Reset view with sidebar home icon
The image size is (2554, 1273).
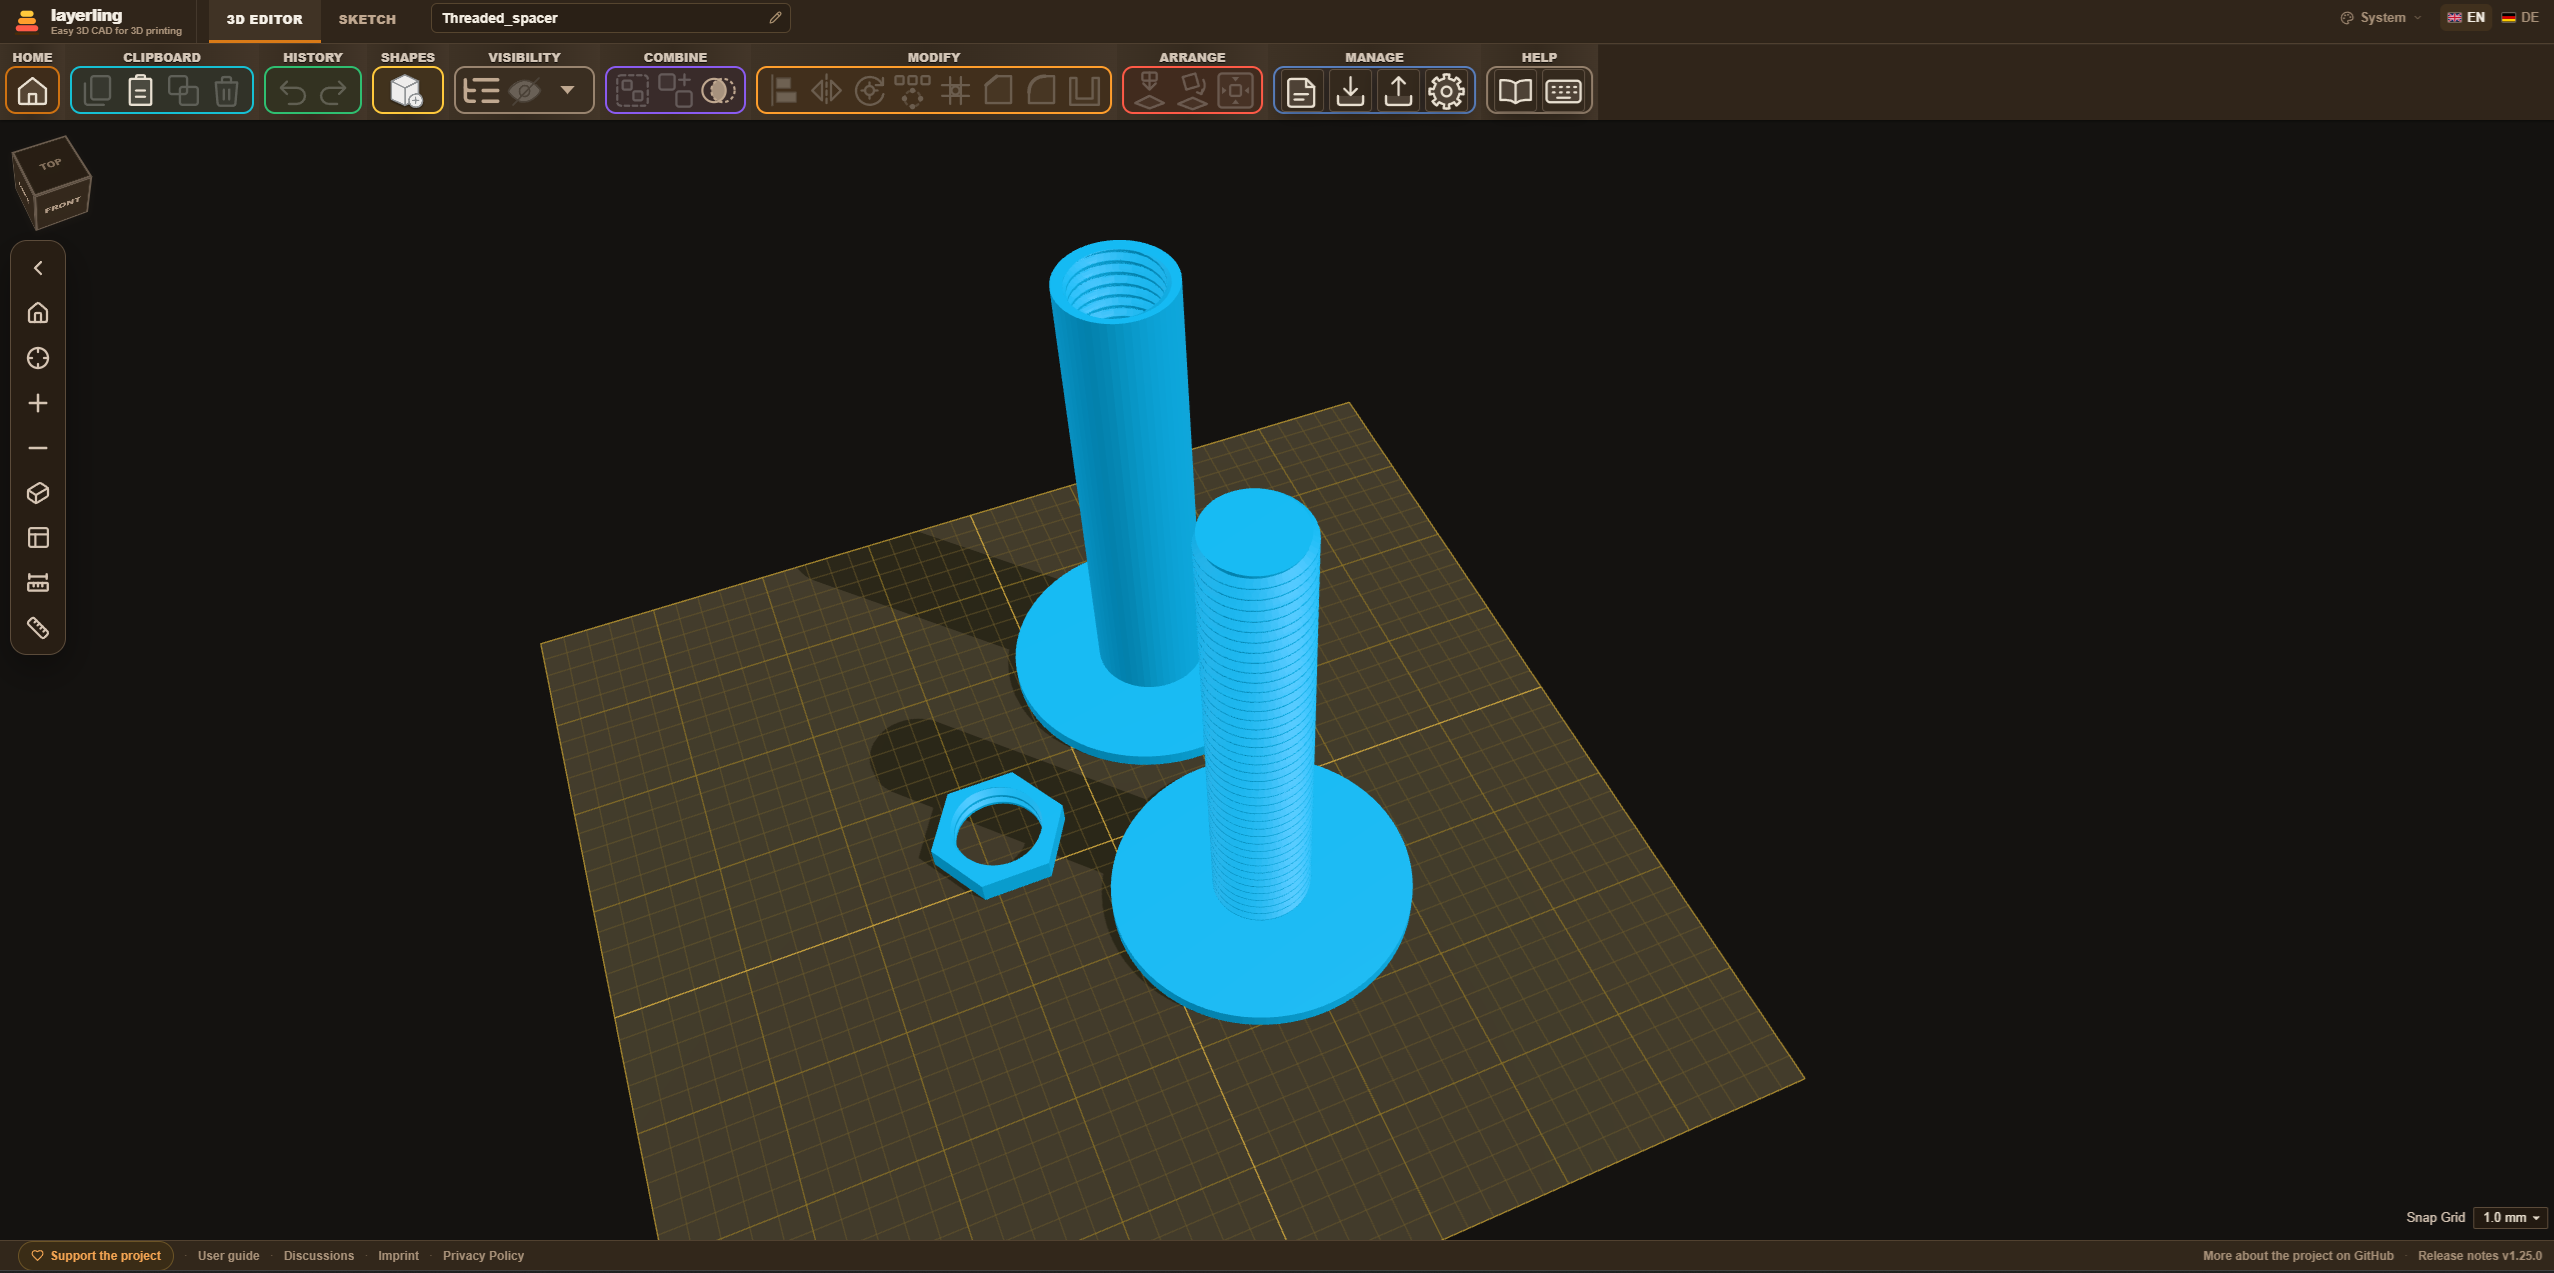[38, 313]
